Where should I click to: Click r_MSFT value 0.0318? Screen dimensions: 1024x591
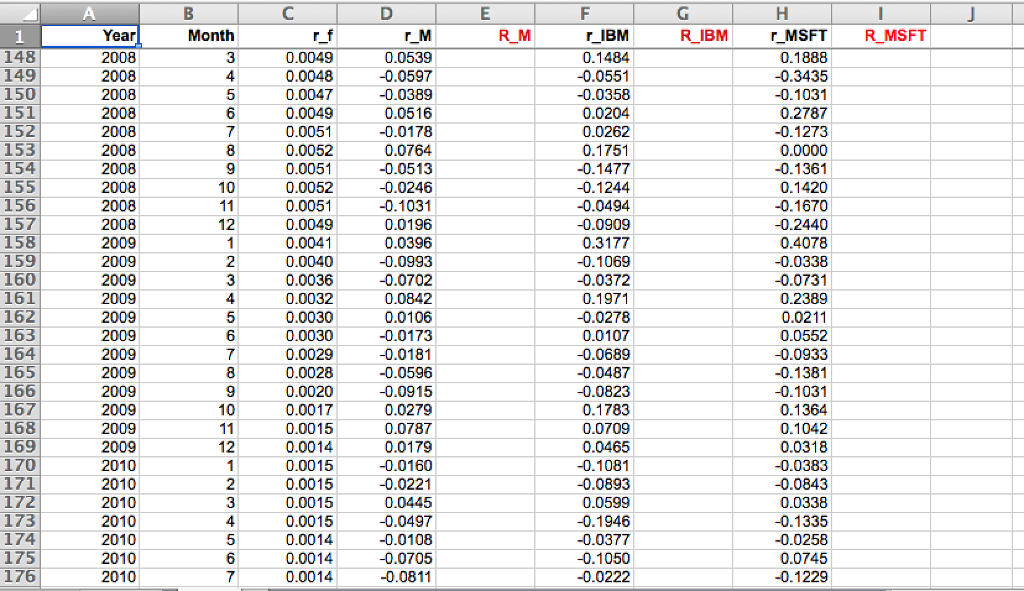tap(782, 447)
